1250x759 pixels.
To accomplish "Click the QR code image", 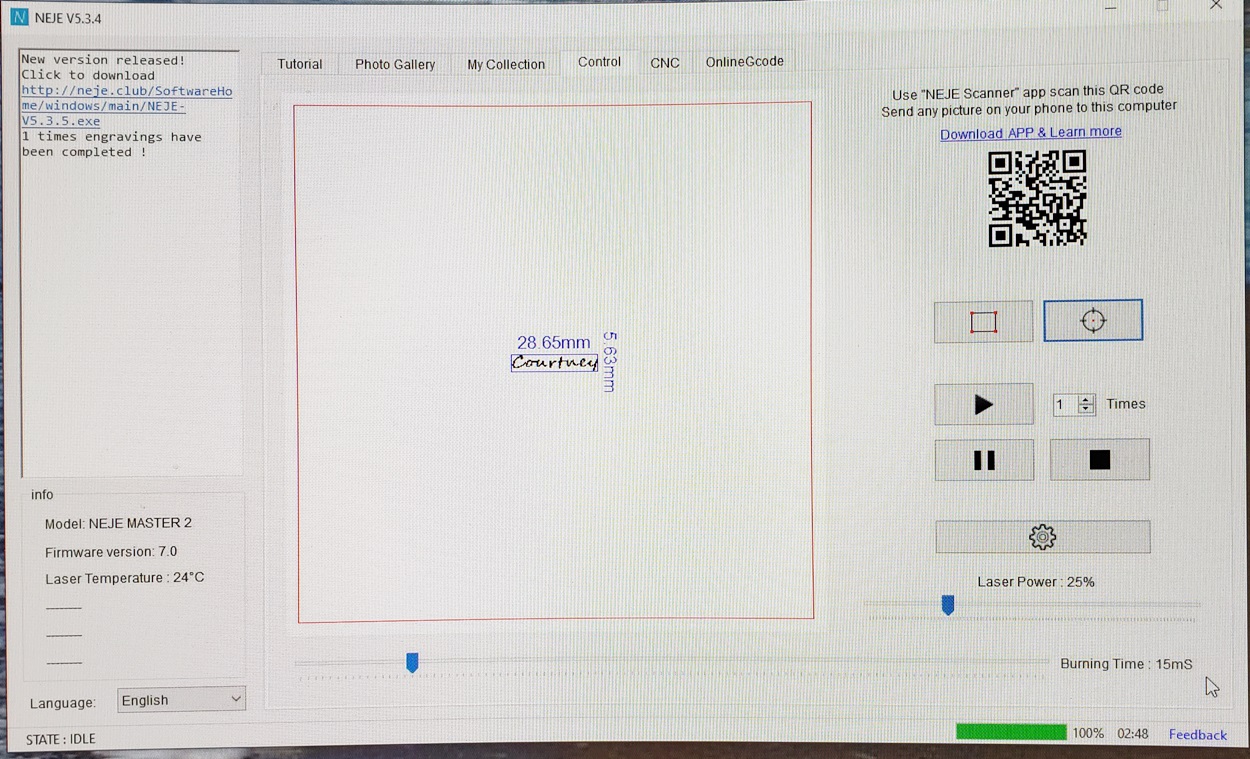I will [1037, 198].
